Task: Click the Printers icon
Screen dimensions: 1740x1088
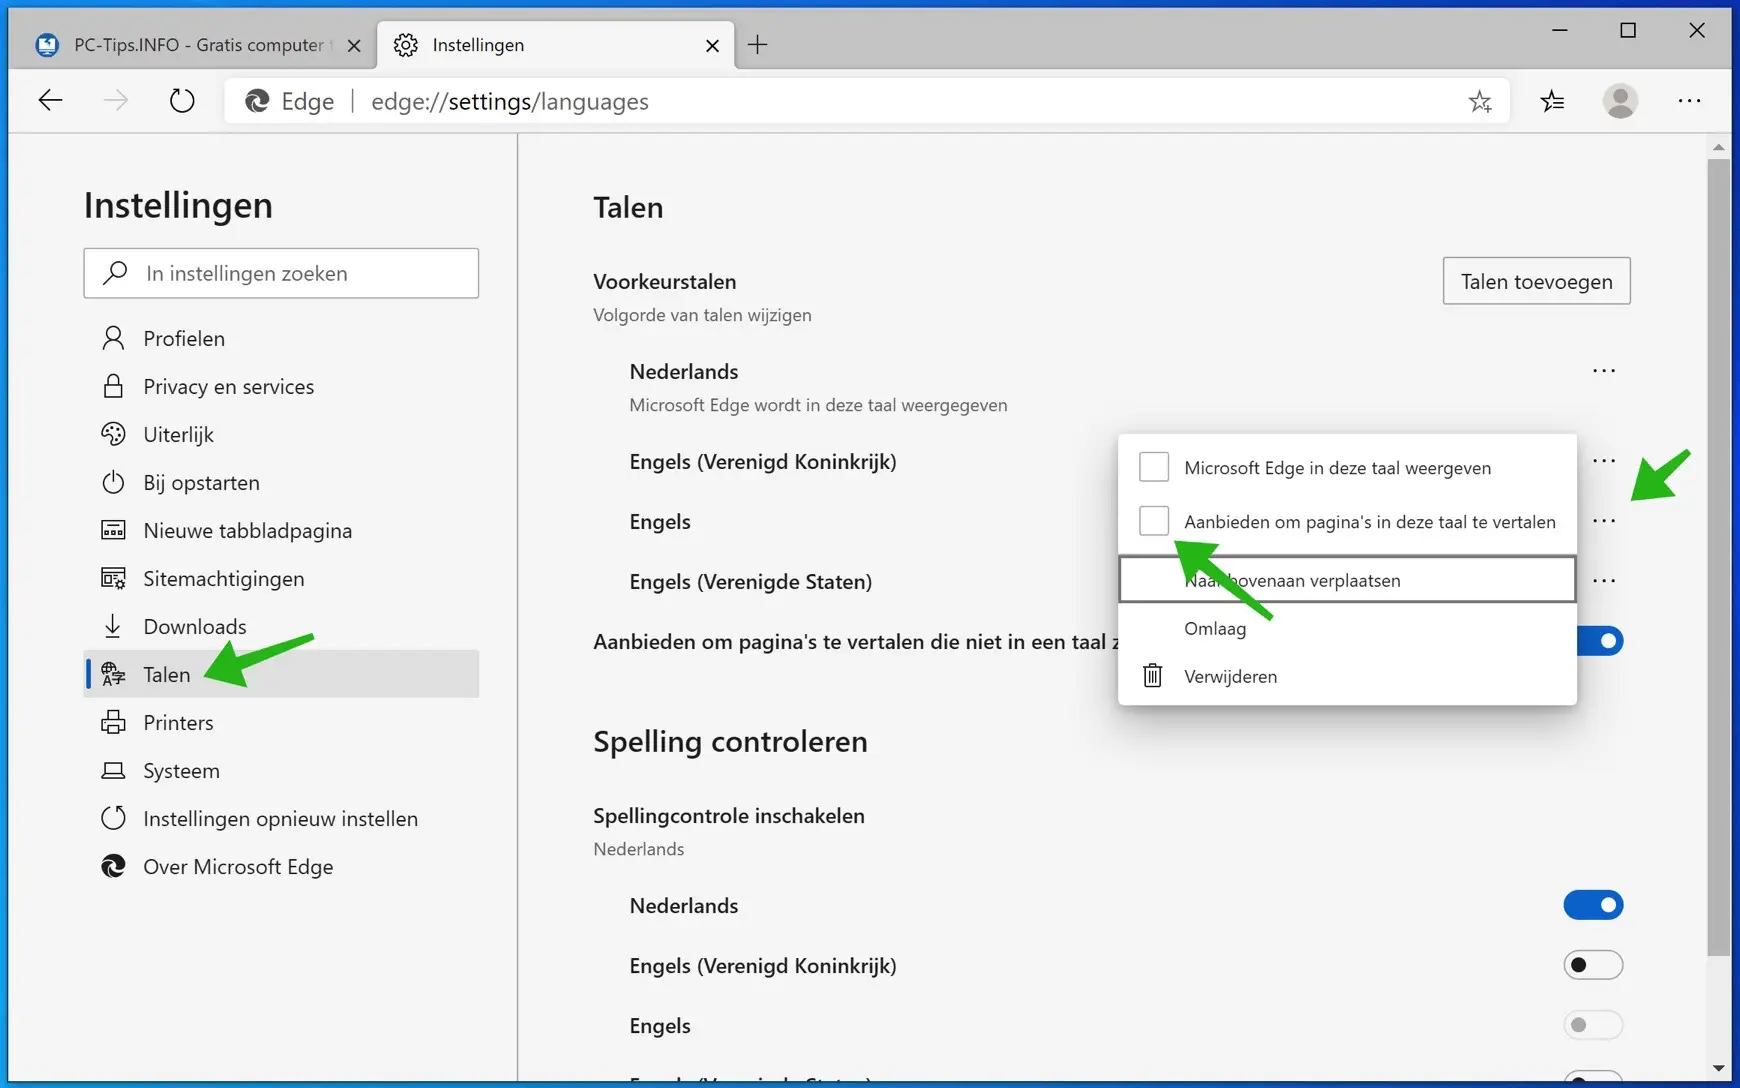Action: 113,722
